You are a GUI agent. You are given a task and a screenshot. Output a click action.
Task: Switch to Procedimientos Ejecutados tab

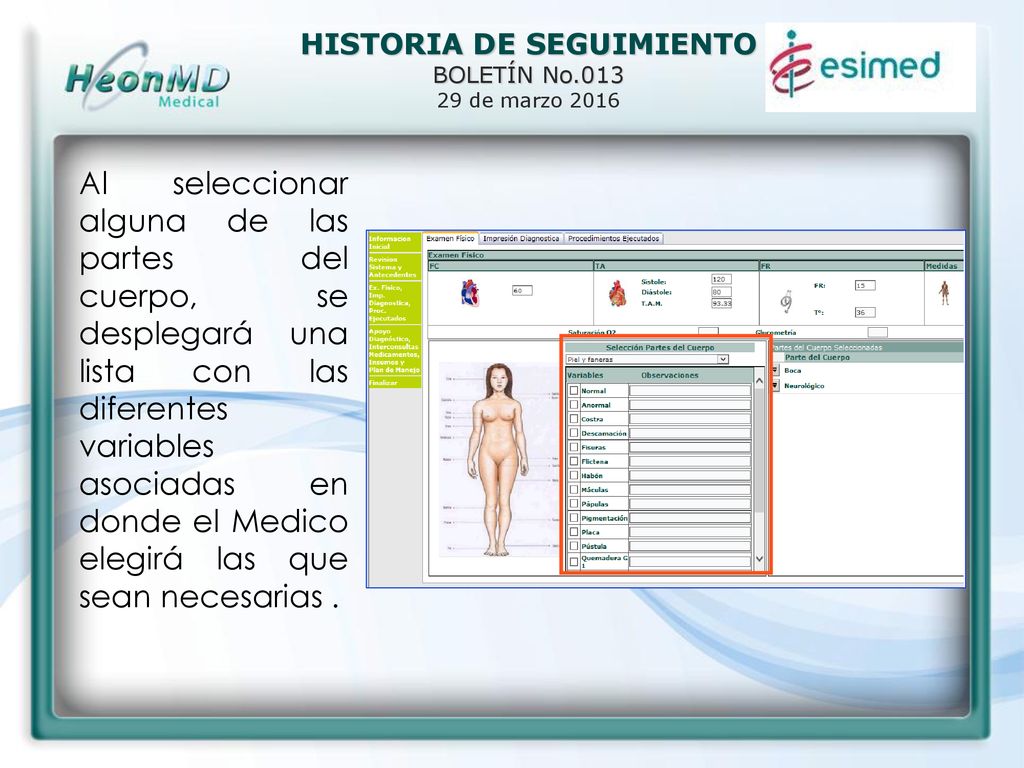coord(613,238)
